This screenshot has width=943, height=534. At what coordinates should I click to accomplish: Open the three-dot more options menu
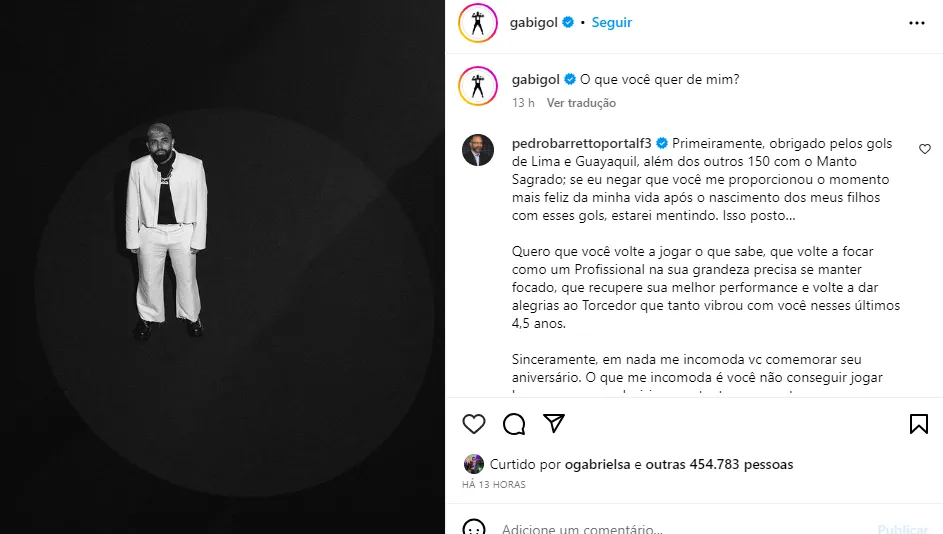[x=917, y=23]
